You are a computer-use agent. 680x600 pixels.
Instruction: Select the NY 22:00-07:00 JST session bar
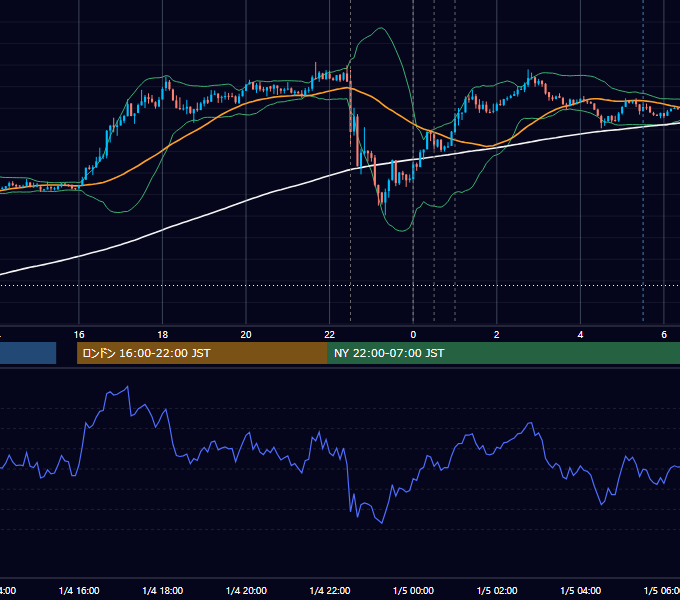coord(503,353)
